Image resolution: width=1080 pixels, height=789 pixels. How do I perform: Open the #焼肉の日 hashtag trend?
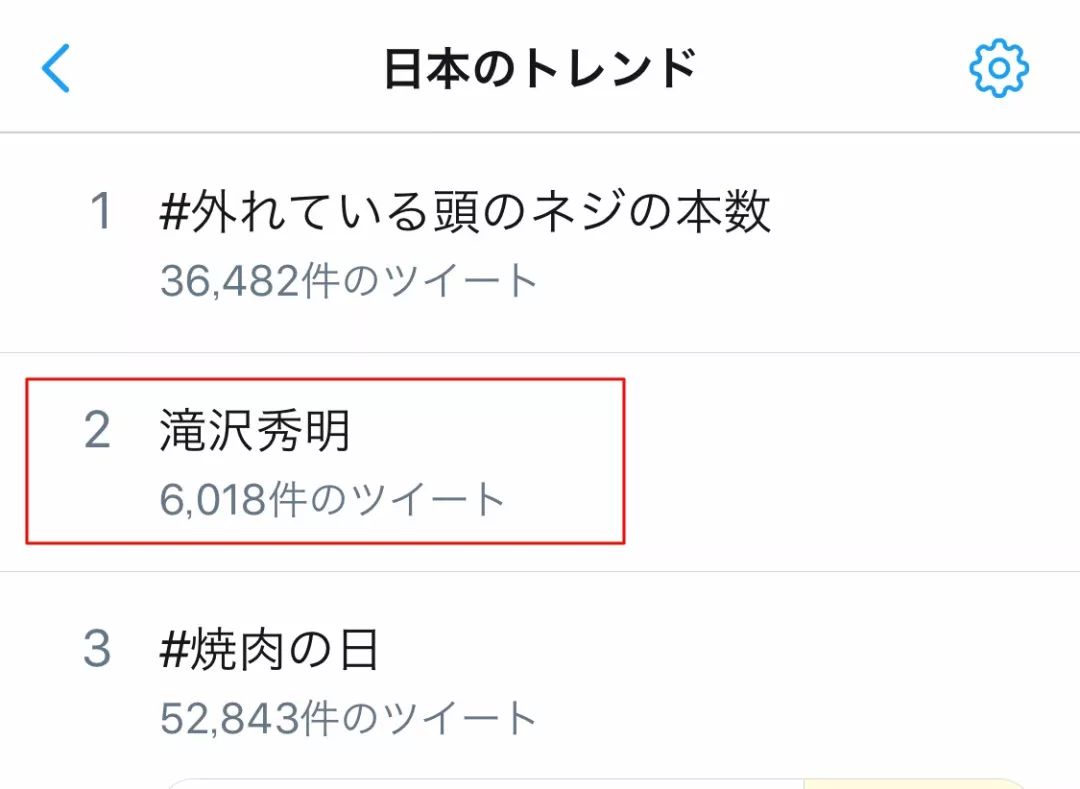pos(269,649)
